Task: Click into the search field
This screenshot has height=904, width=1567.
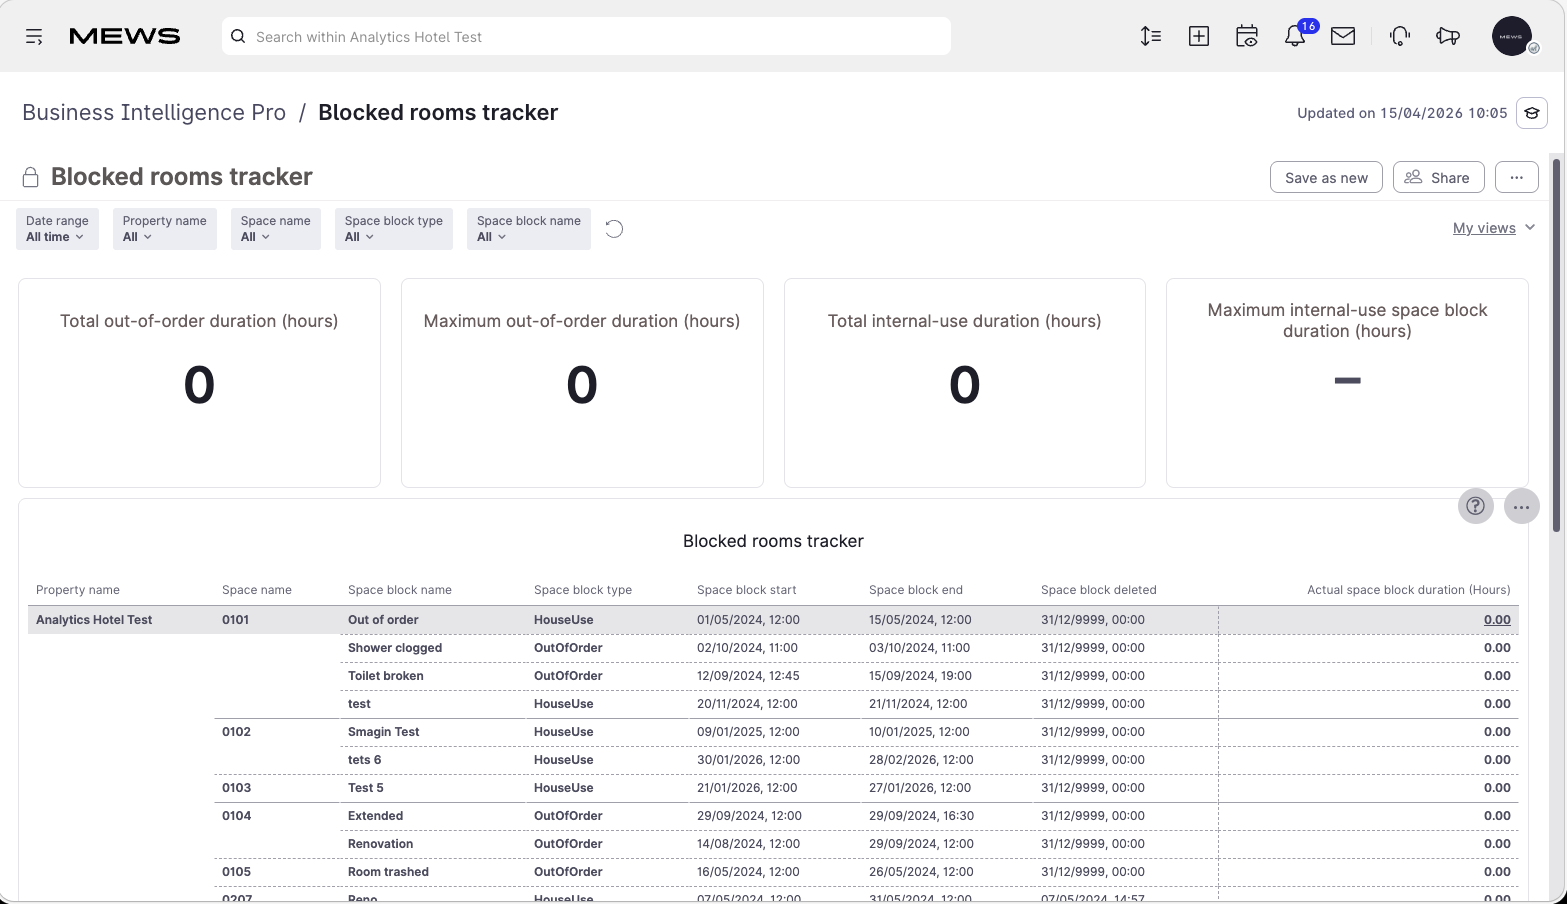Action: (x=586, y=37)
